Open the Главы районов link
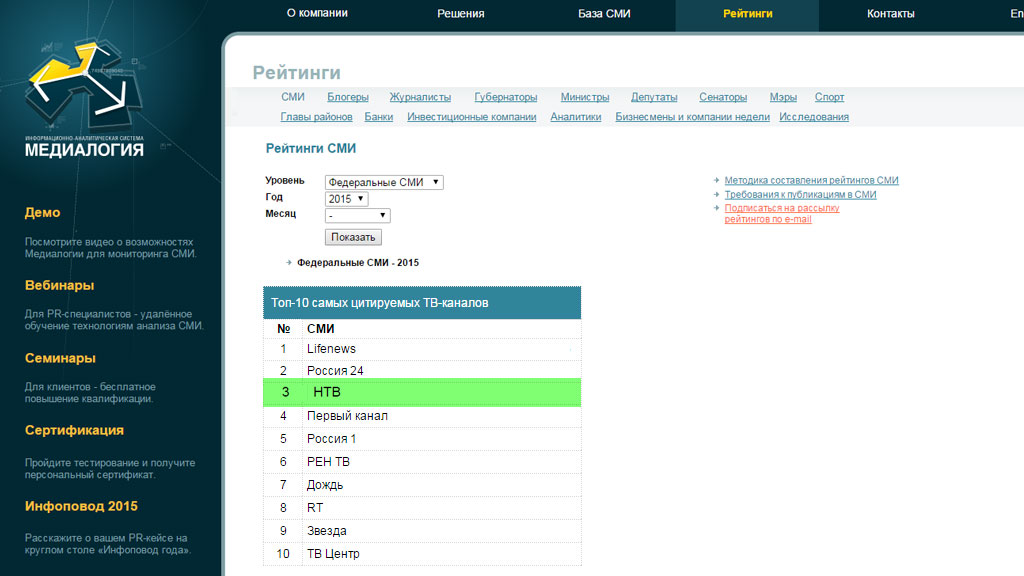 (x=316, y=117)
